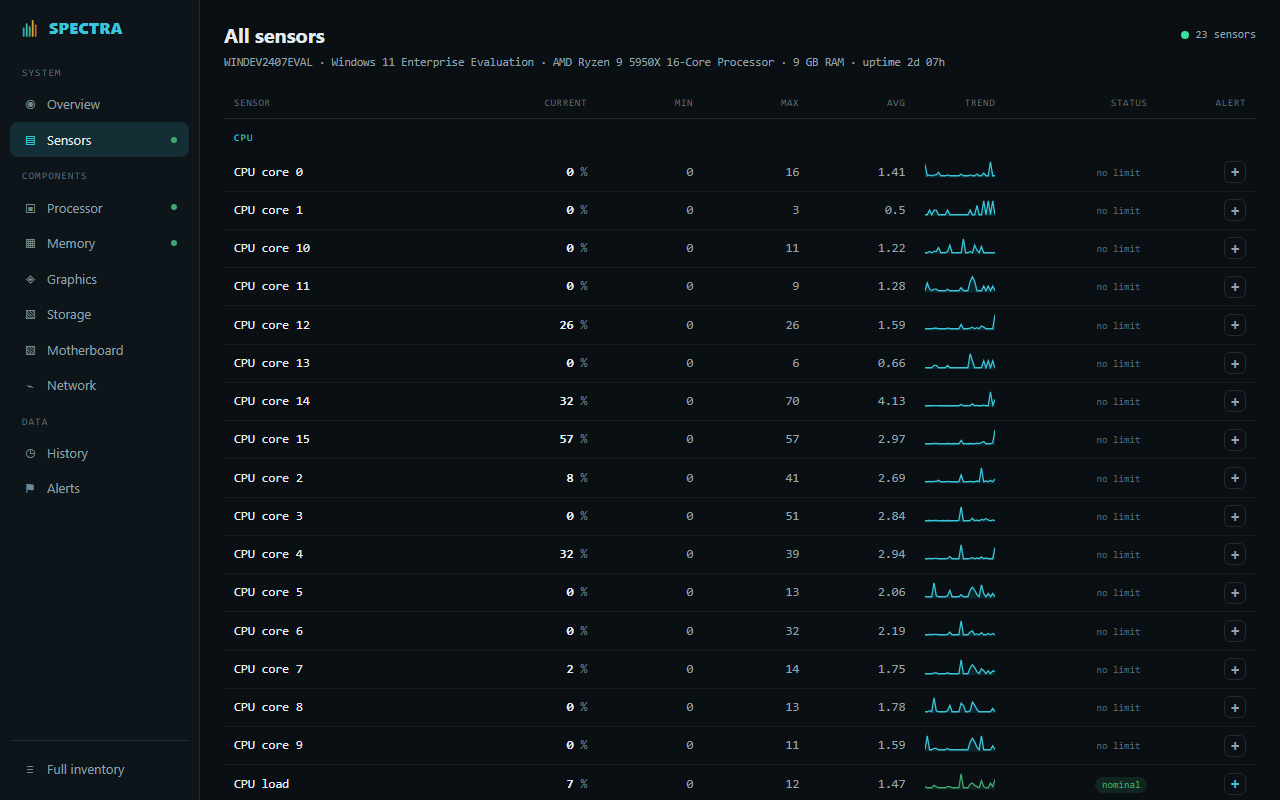Click the Network sidebar icon
1280x800 pixels.
click(30, 385)
